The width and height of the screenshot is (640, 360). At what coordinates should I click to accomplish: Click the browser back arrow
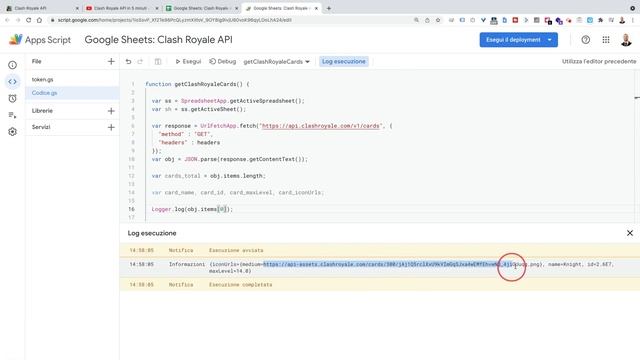coord(7,20)
